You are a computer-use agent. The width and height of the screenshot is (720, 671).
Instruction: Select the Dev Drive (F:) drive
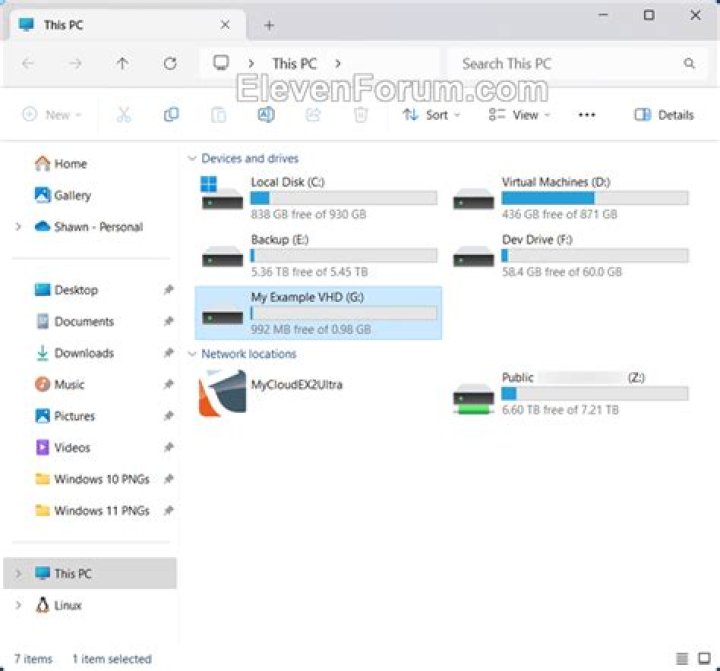[x=570, y=255]
